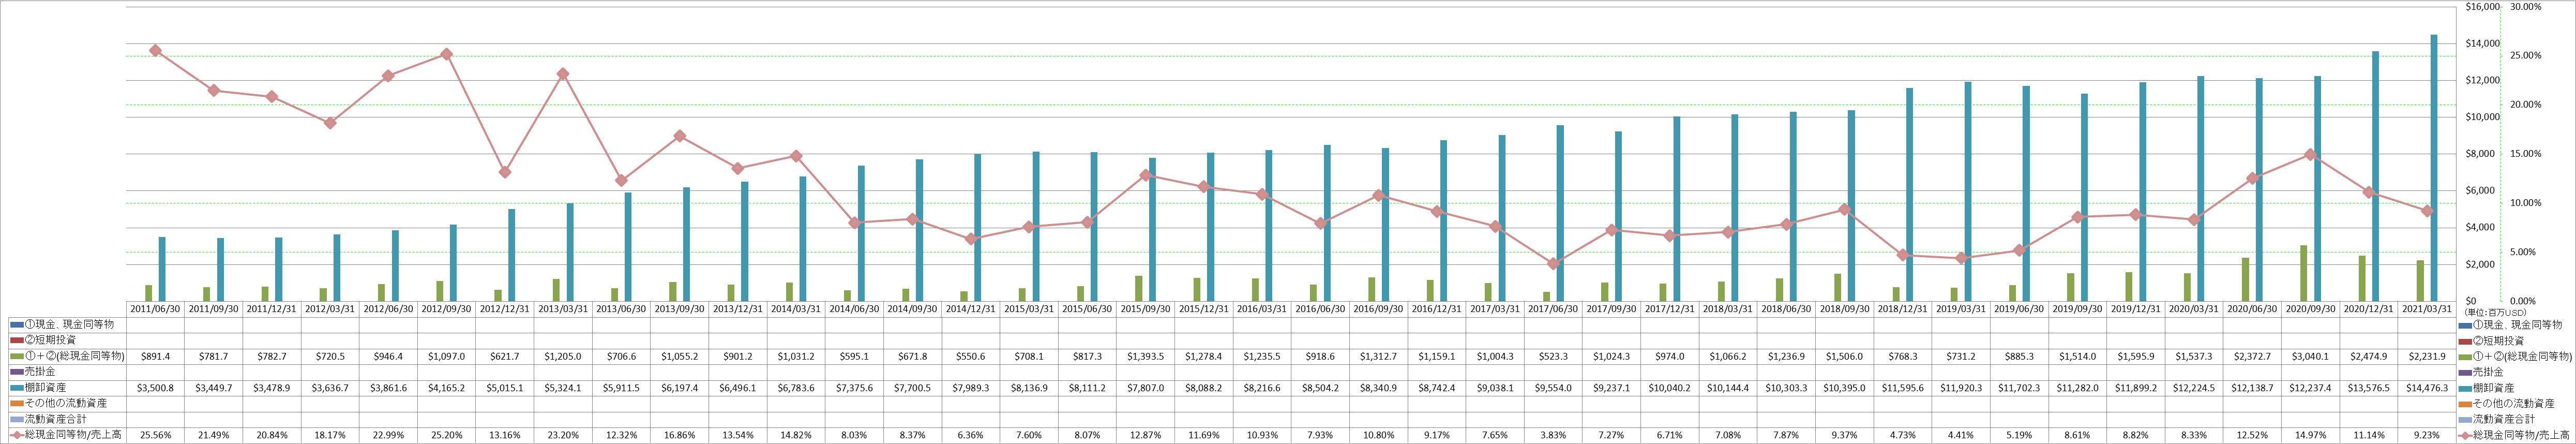Click the 2019/06/30 date column header
Image resolution: width=2576 pixels, height=444 pixels.
click(x=2019, y=309)
